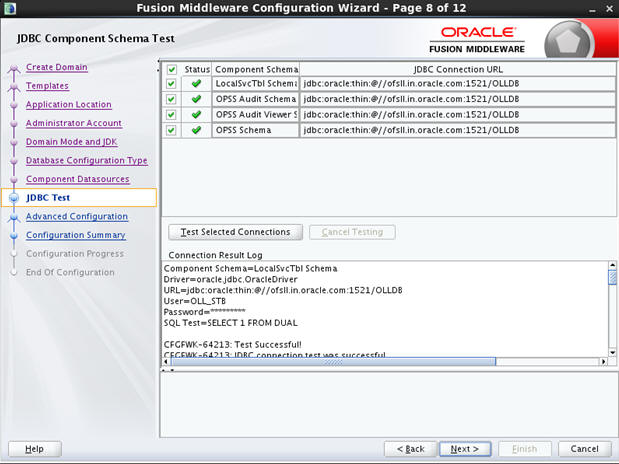Click 'SQL Test=SELECT 1 FROM DUAL' log line

tap(231, 323)
